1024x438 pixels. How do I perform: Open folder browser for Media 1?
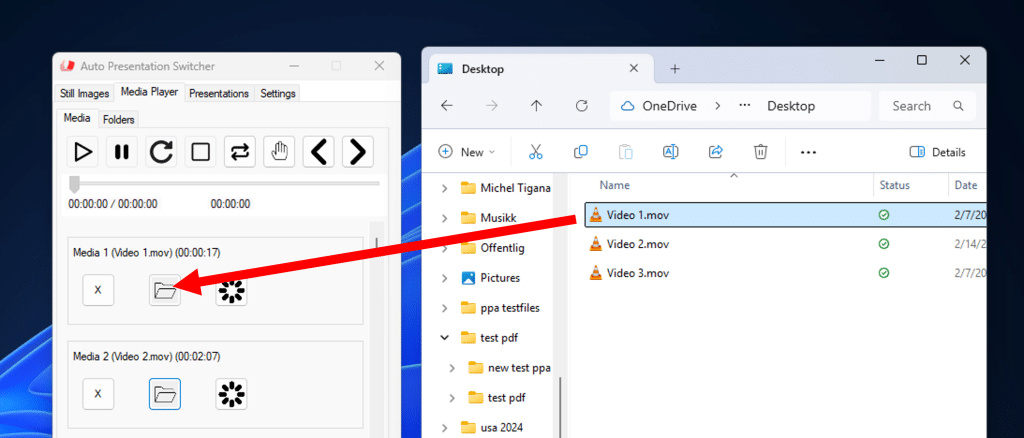[x=165, y=290]
